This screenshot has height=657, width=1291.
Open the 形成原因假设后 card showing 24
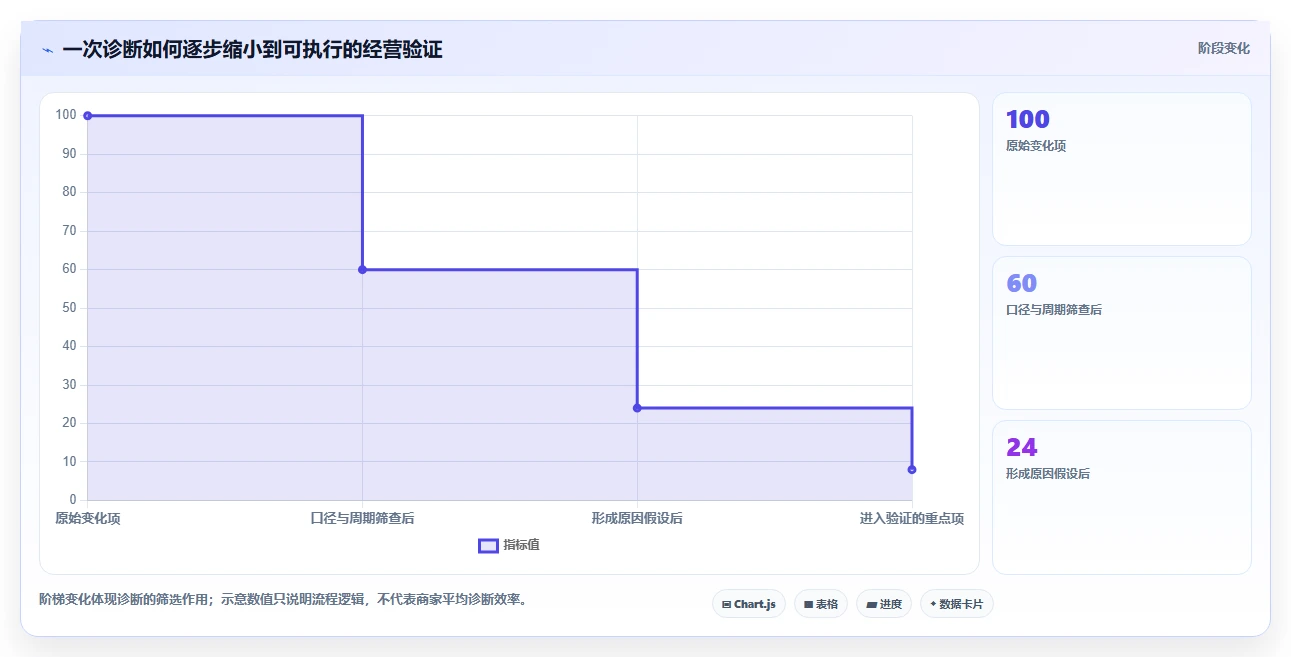1121,497
